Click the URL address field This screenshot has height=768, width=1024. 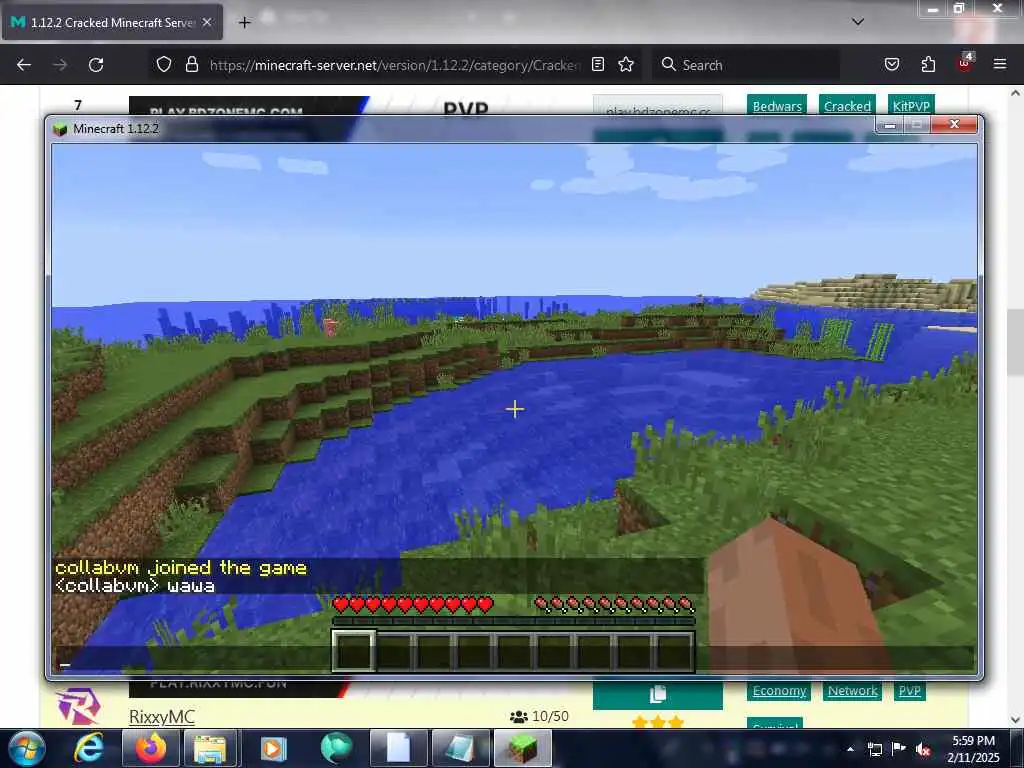[394, 65]
